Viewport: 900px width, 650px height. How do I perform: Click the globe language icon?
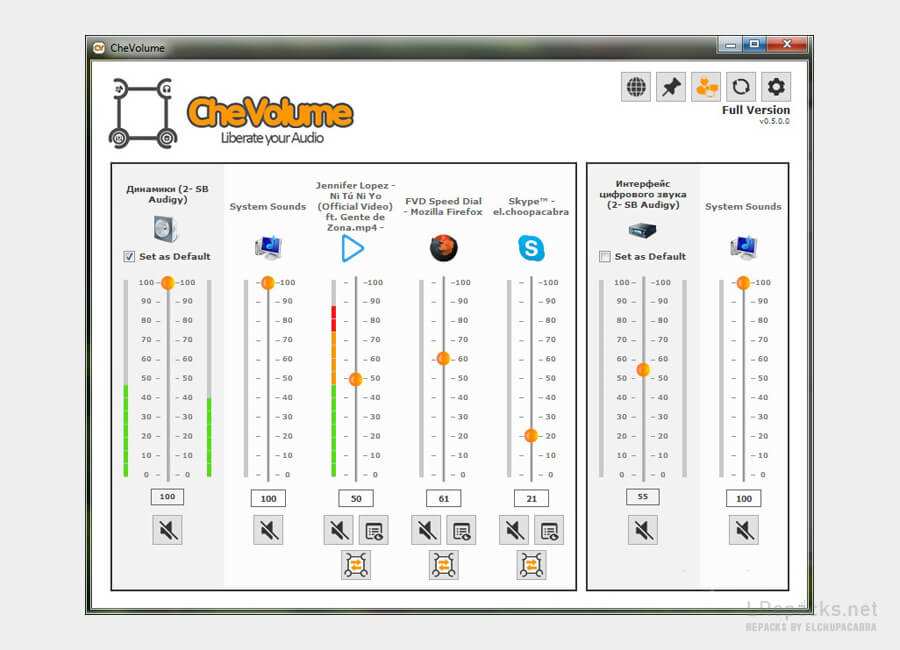[636, 87]
